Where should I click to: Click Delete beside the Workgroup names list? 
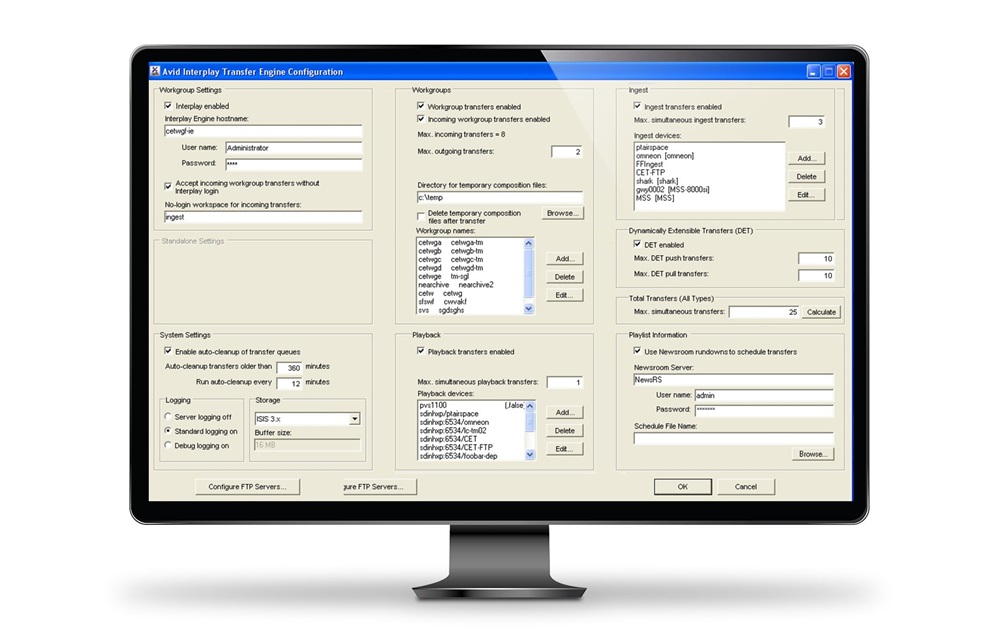click(x=564, y=277)
